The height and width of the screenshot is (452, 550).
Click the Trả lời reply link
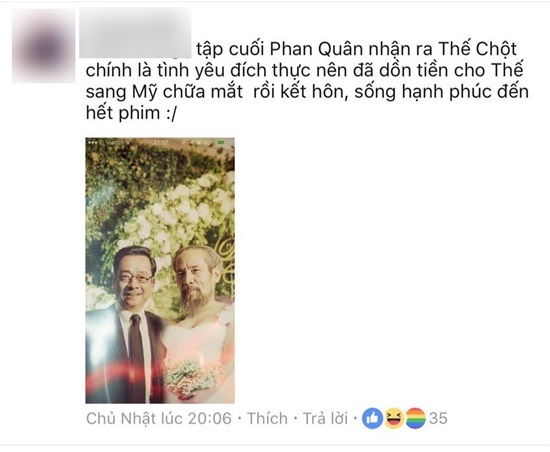click(x=325, y=418)
